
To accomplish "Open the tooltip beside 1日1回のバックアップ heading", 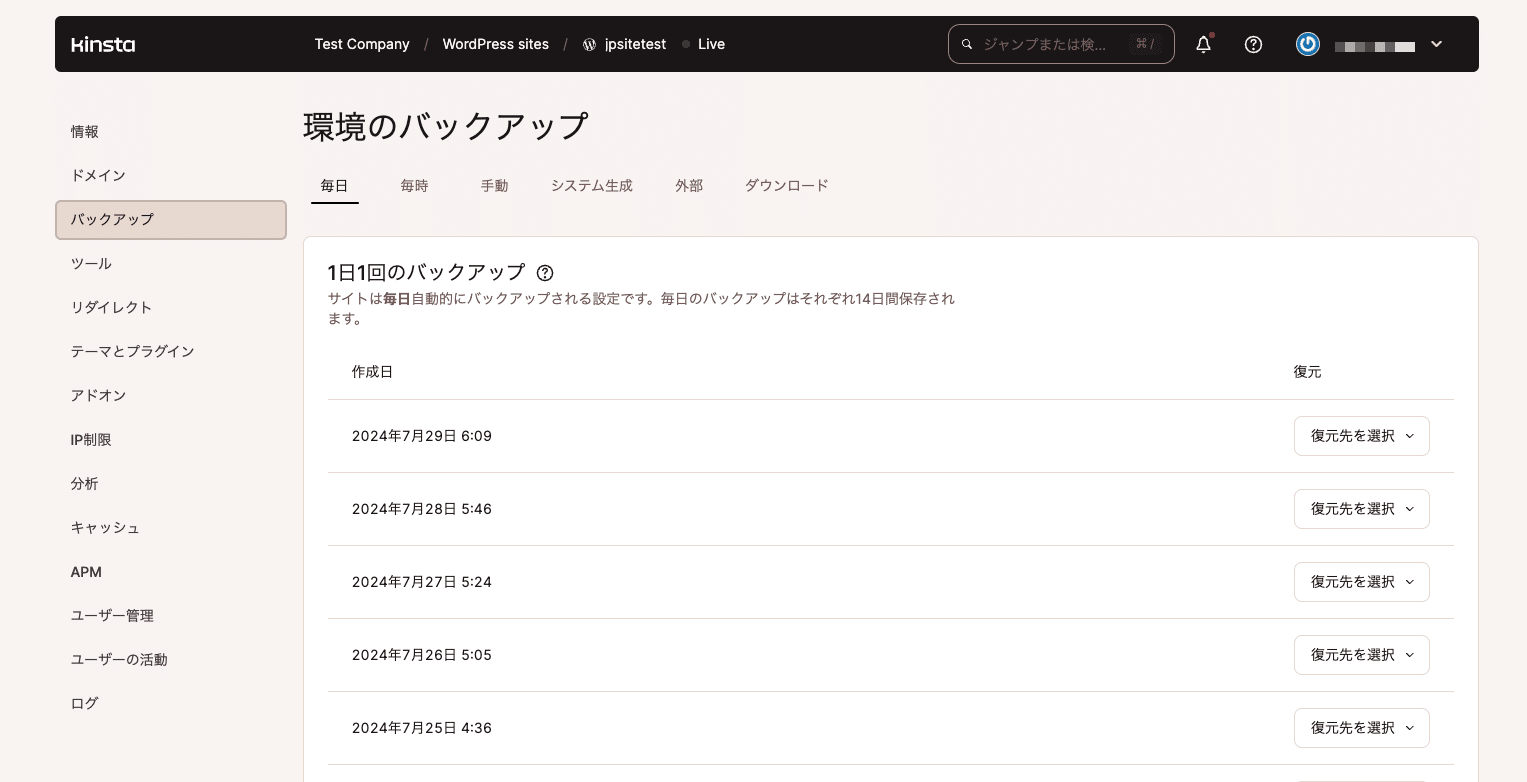I will click(545, 273).
